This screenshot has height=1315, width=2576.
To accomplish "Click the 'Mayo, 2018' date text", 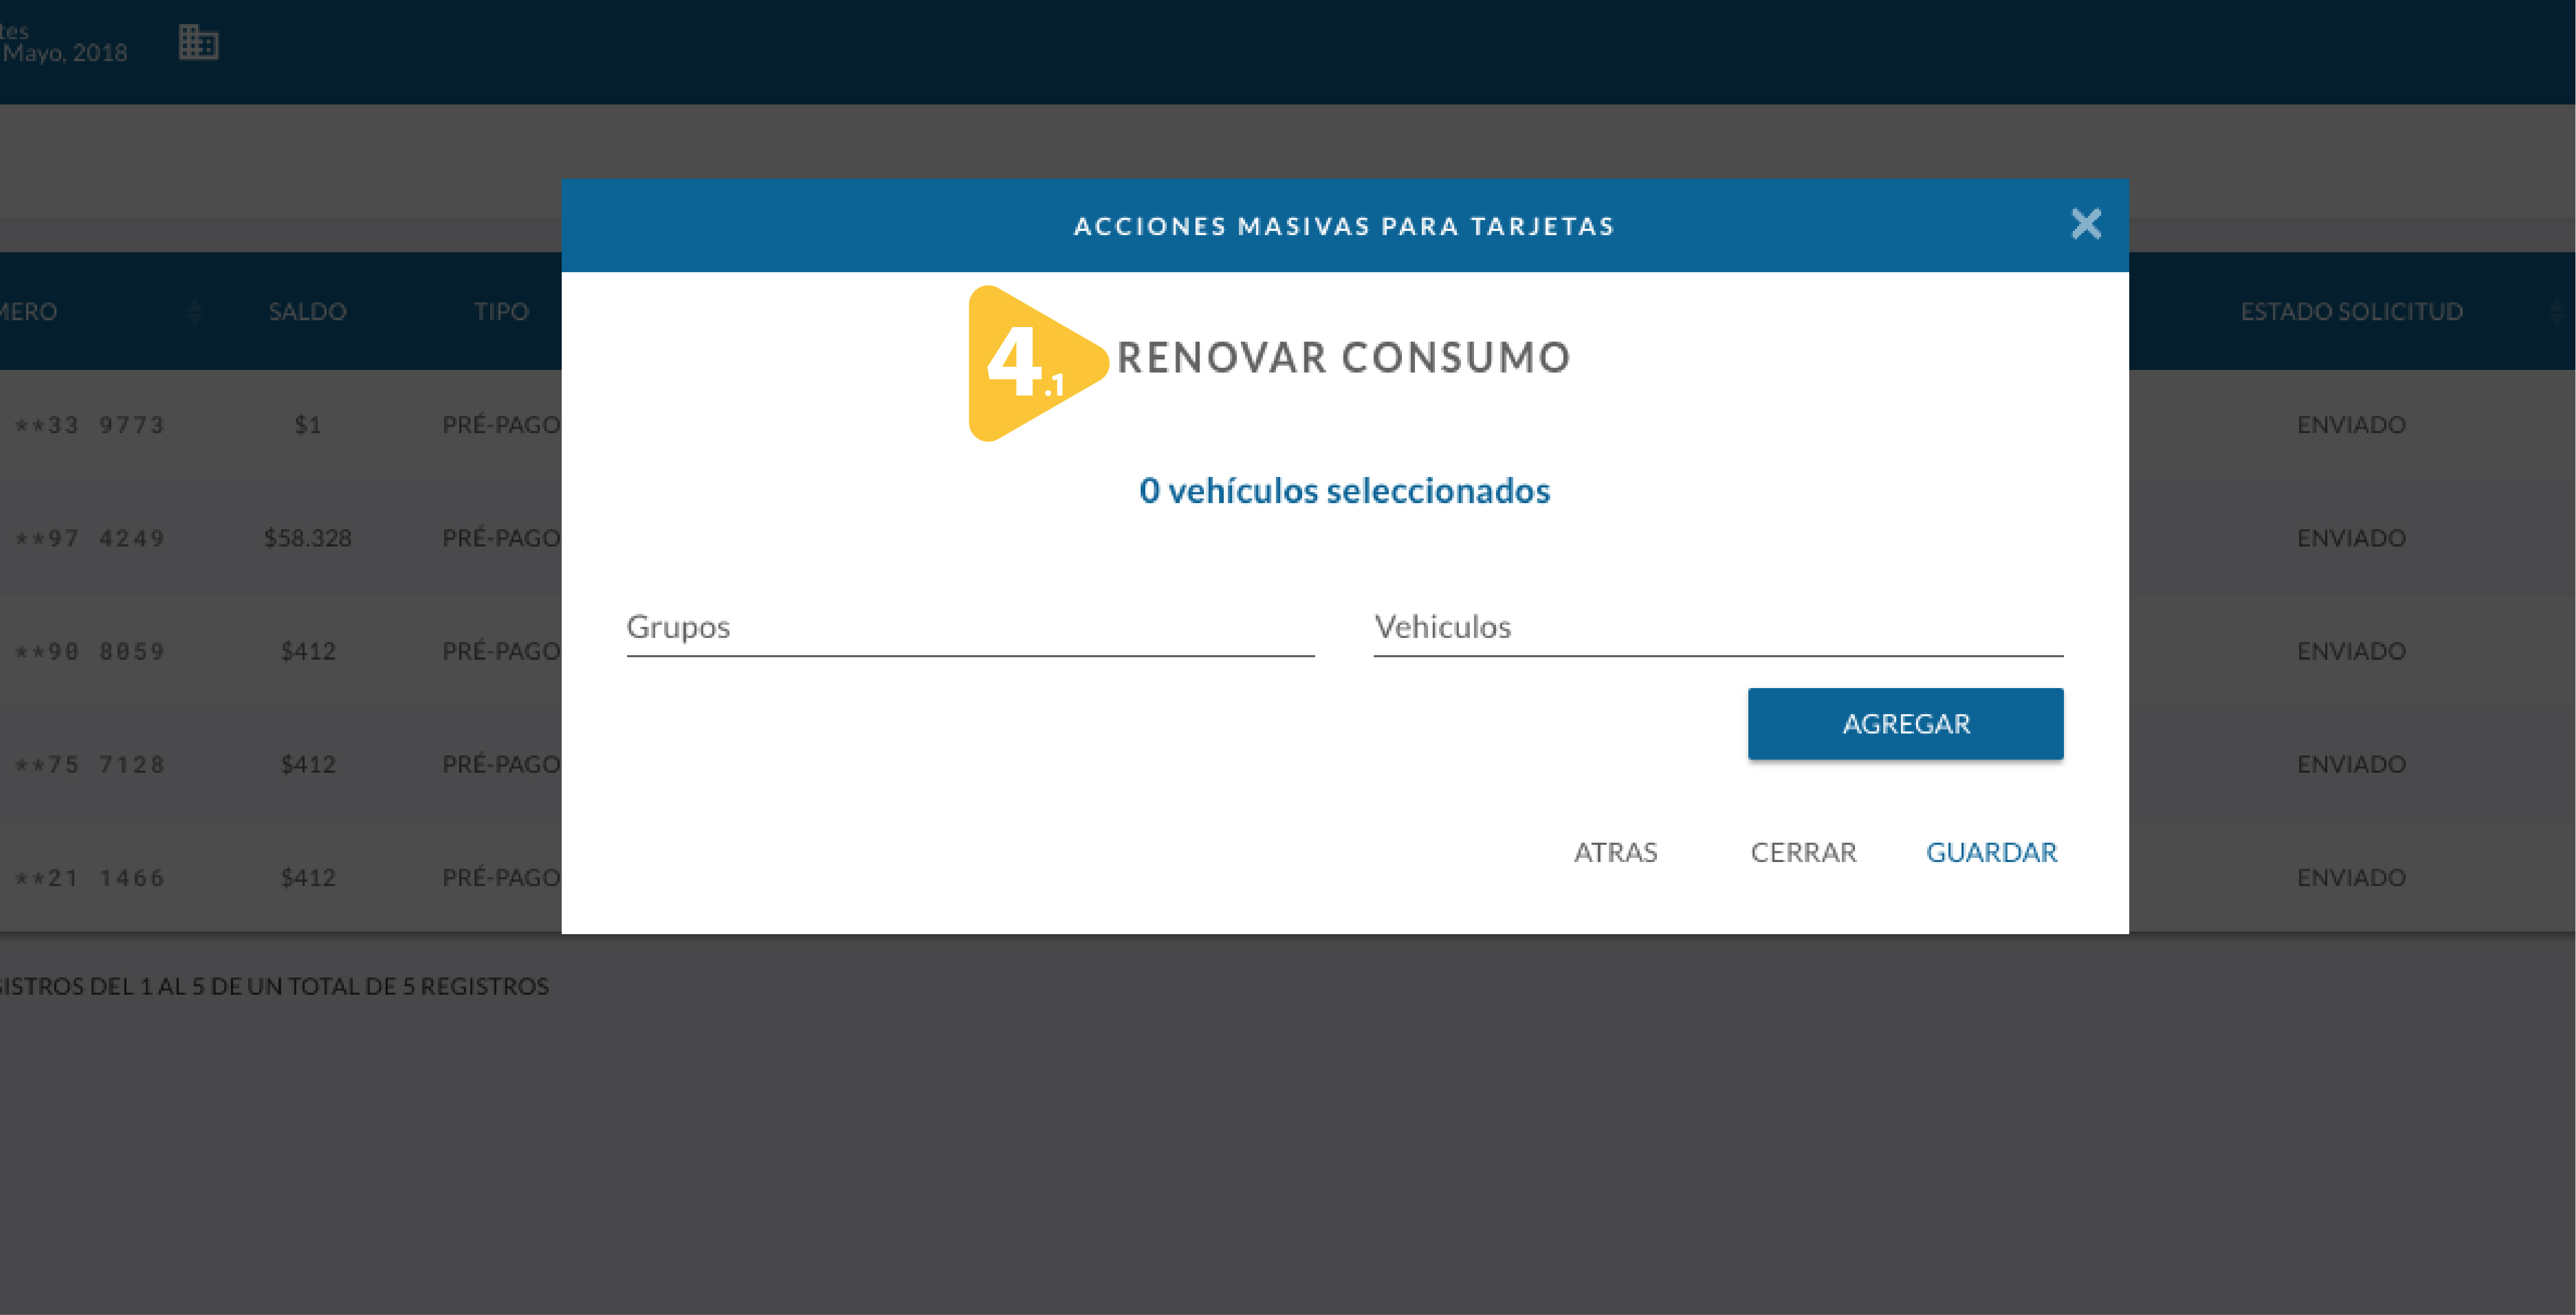I will click(x=65, y=53).
